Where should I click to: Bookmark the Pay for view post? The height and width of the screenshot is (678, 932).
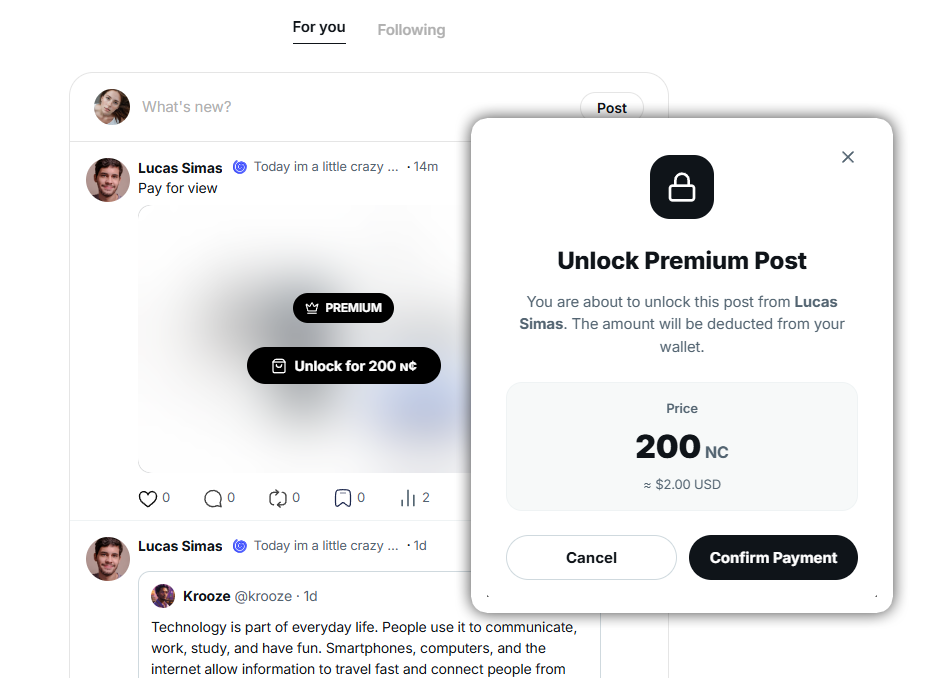(343, 498)
